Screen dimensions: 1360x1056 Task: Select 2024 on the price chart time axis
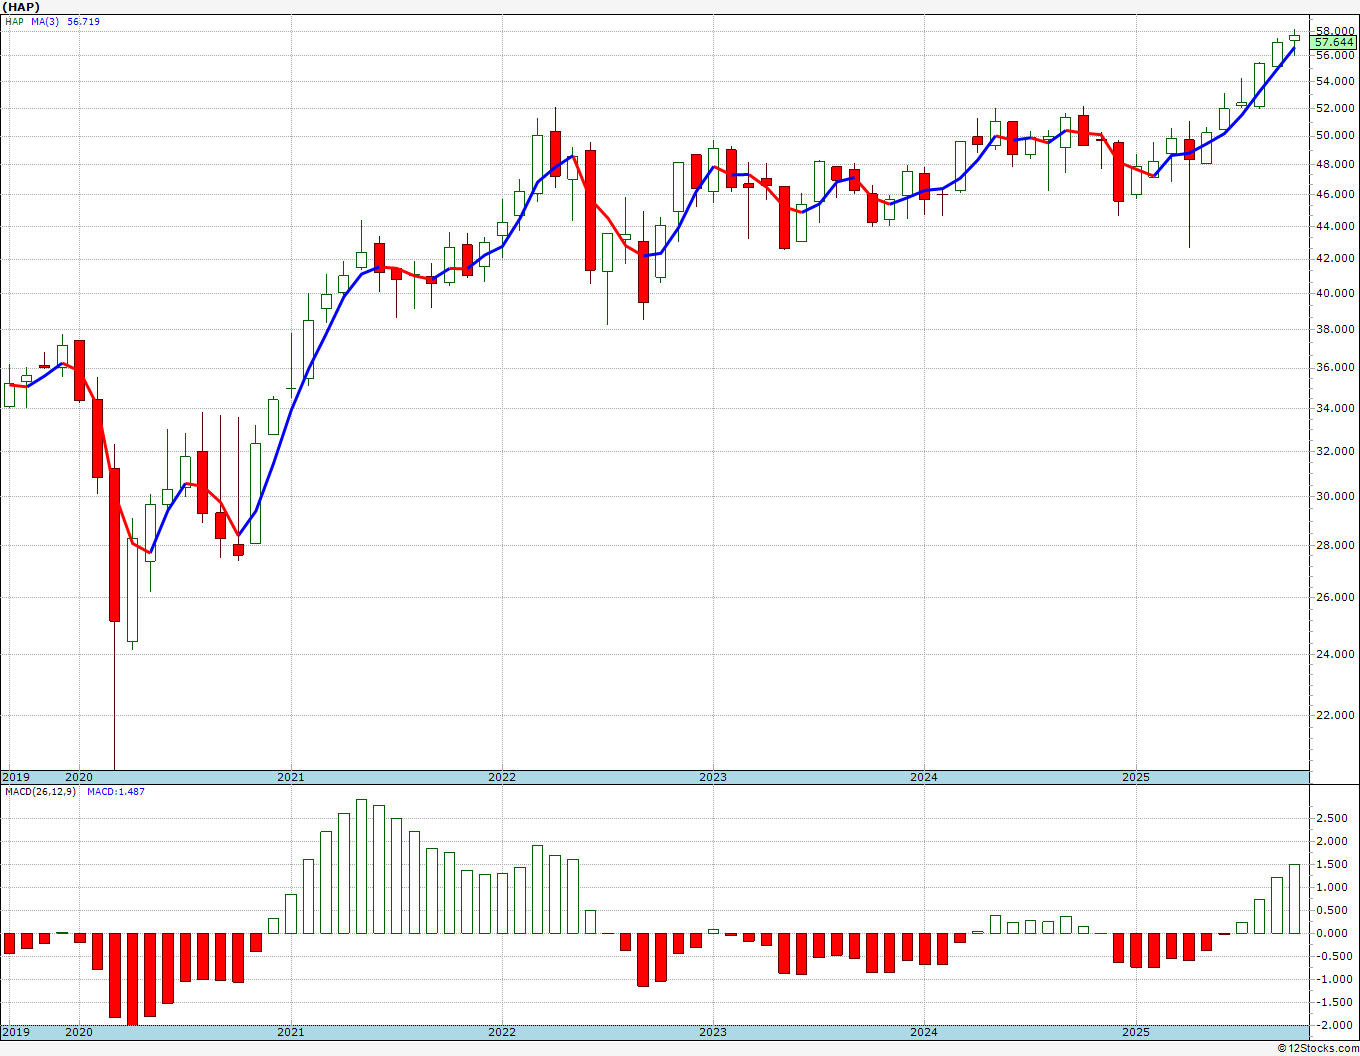tap(924, 777)
